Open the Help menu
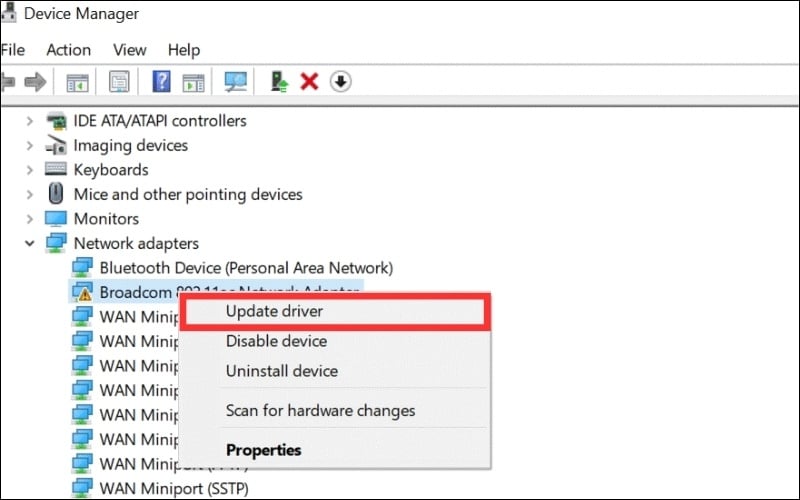 click(x=184, y=50)
